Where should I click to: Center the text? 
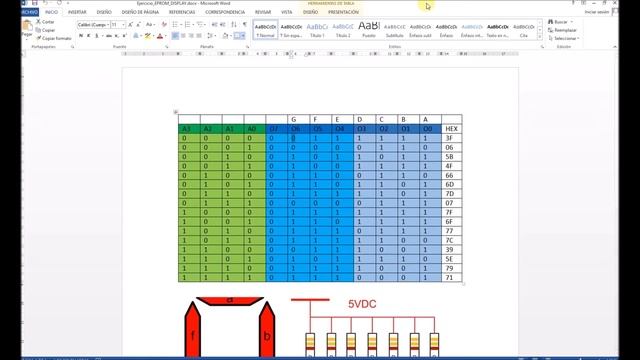click(183, 36)
